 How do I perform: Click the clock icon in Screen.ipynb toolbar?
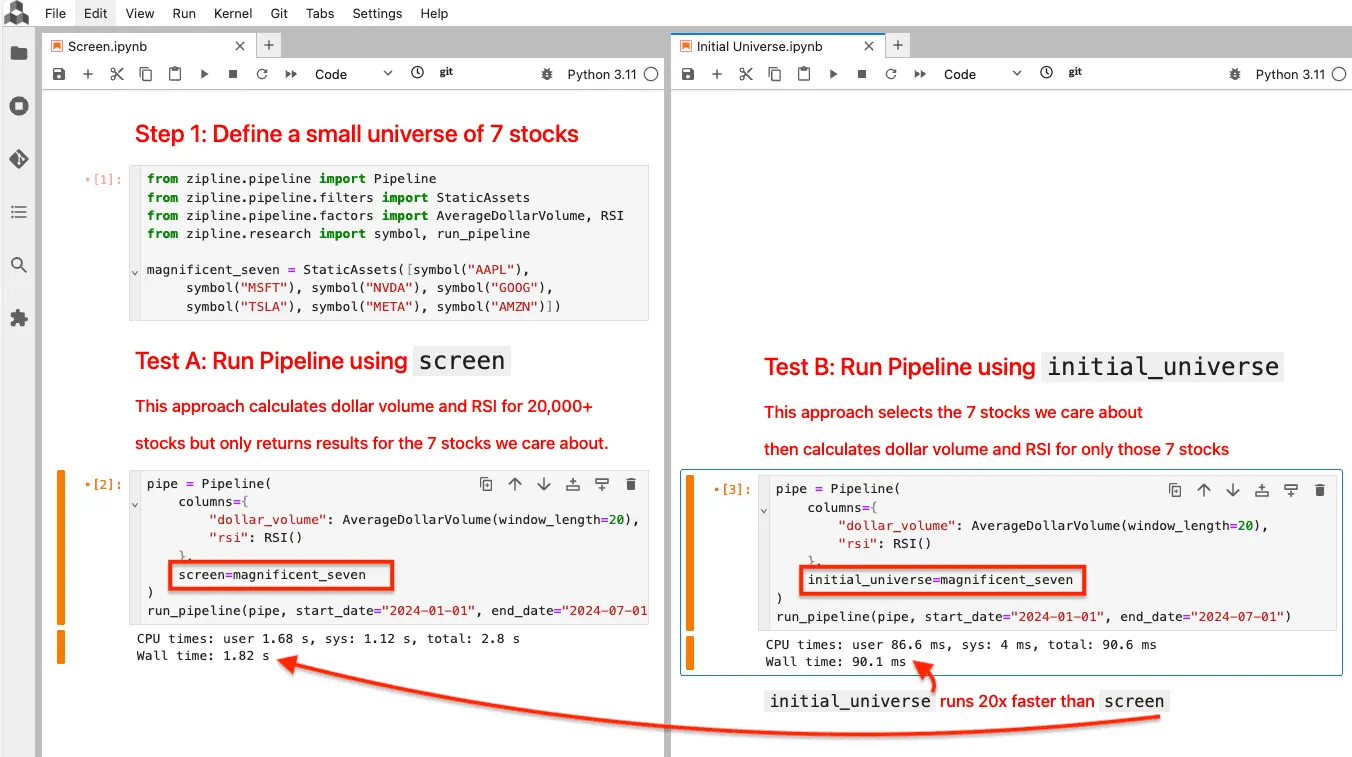tap(417, 73)
